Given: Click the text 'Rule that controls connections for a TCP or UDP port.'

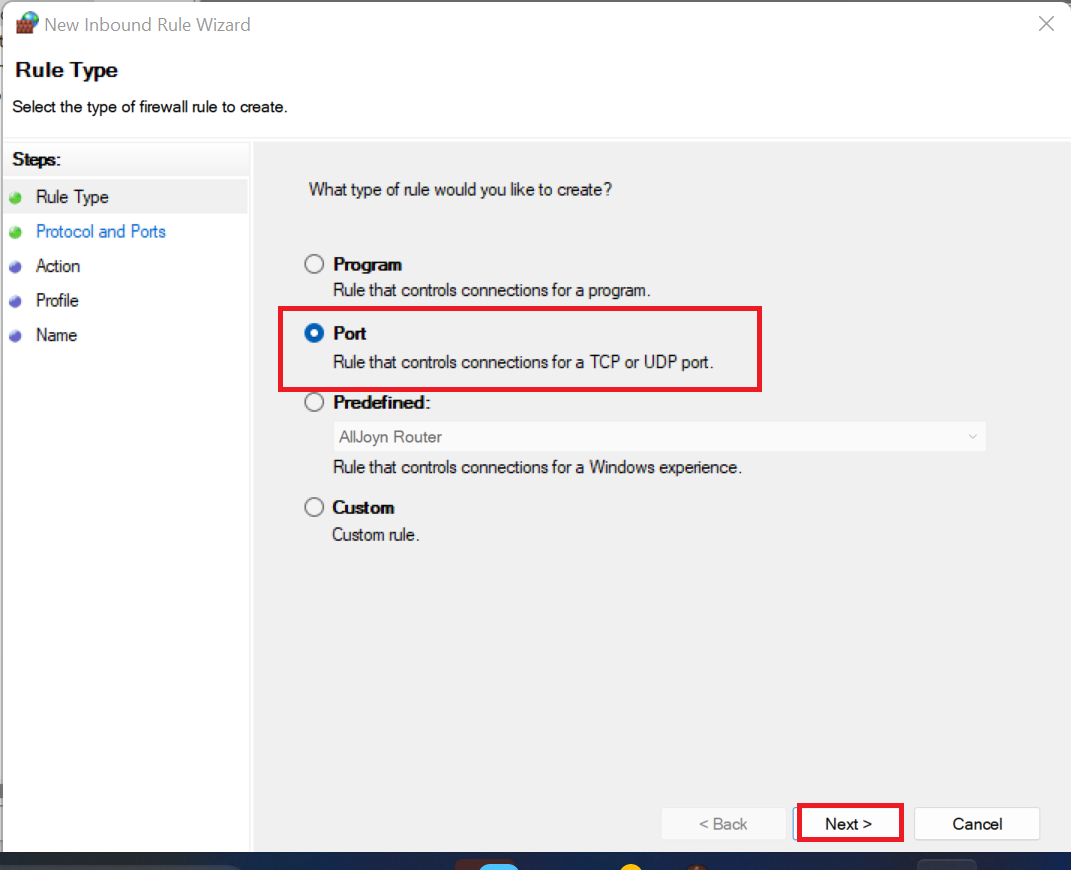Looking at the screenshot, I should point(523,362).
